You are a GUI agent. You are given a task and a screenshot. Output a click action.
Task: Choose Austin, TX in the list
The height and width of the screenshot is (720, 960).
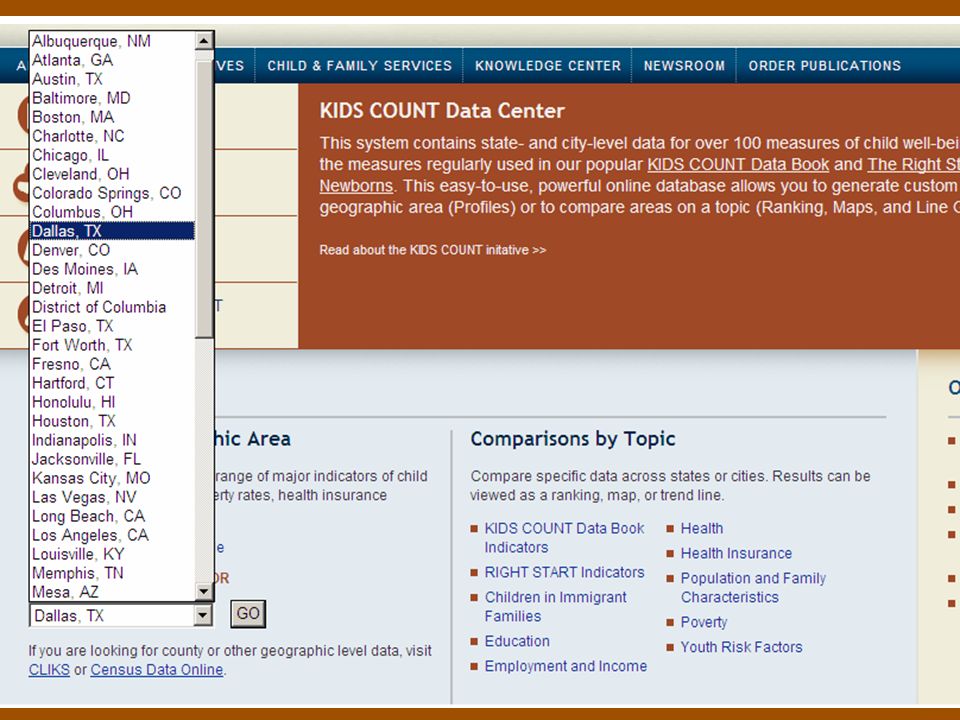coord(113,79)
